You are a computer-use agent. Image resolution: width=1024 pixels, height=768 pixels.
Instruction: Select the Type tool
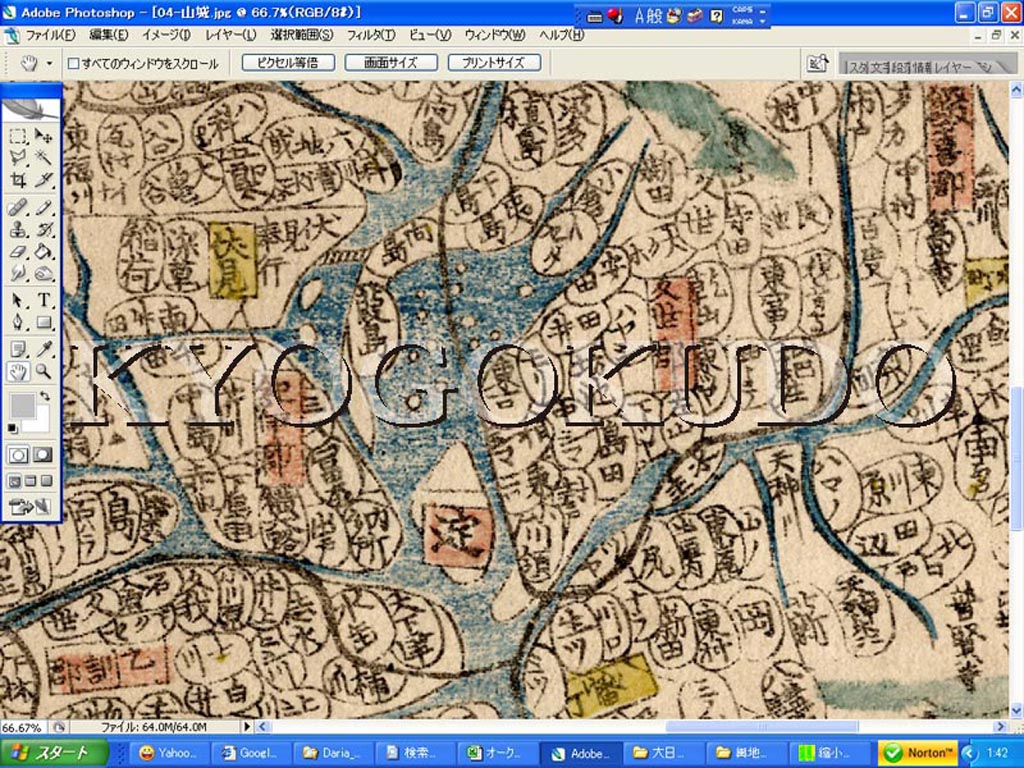point(43,300)
